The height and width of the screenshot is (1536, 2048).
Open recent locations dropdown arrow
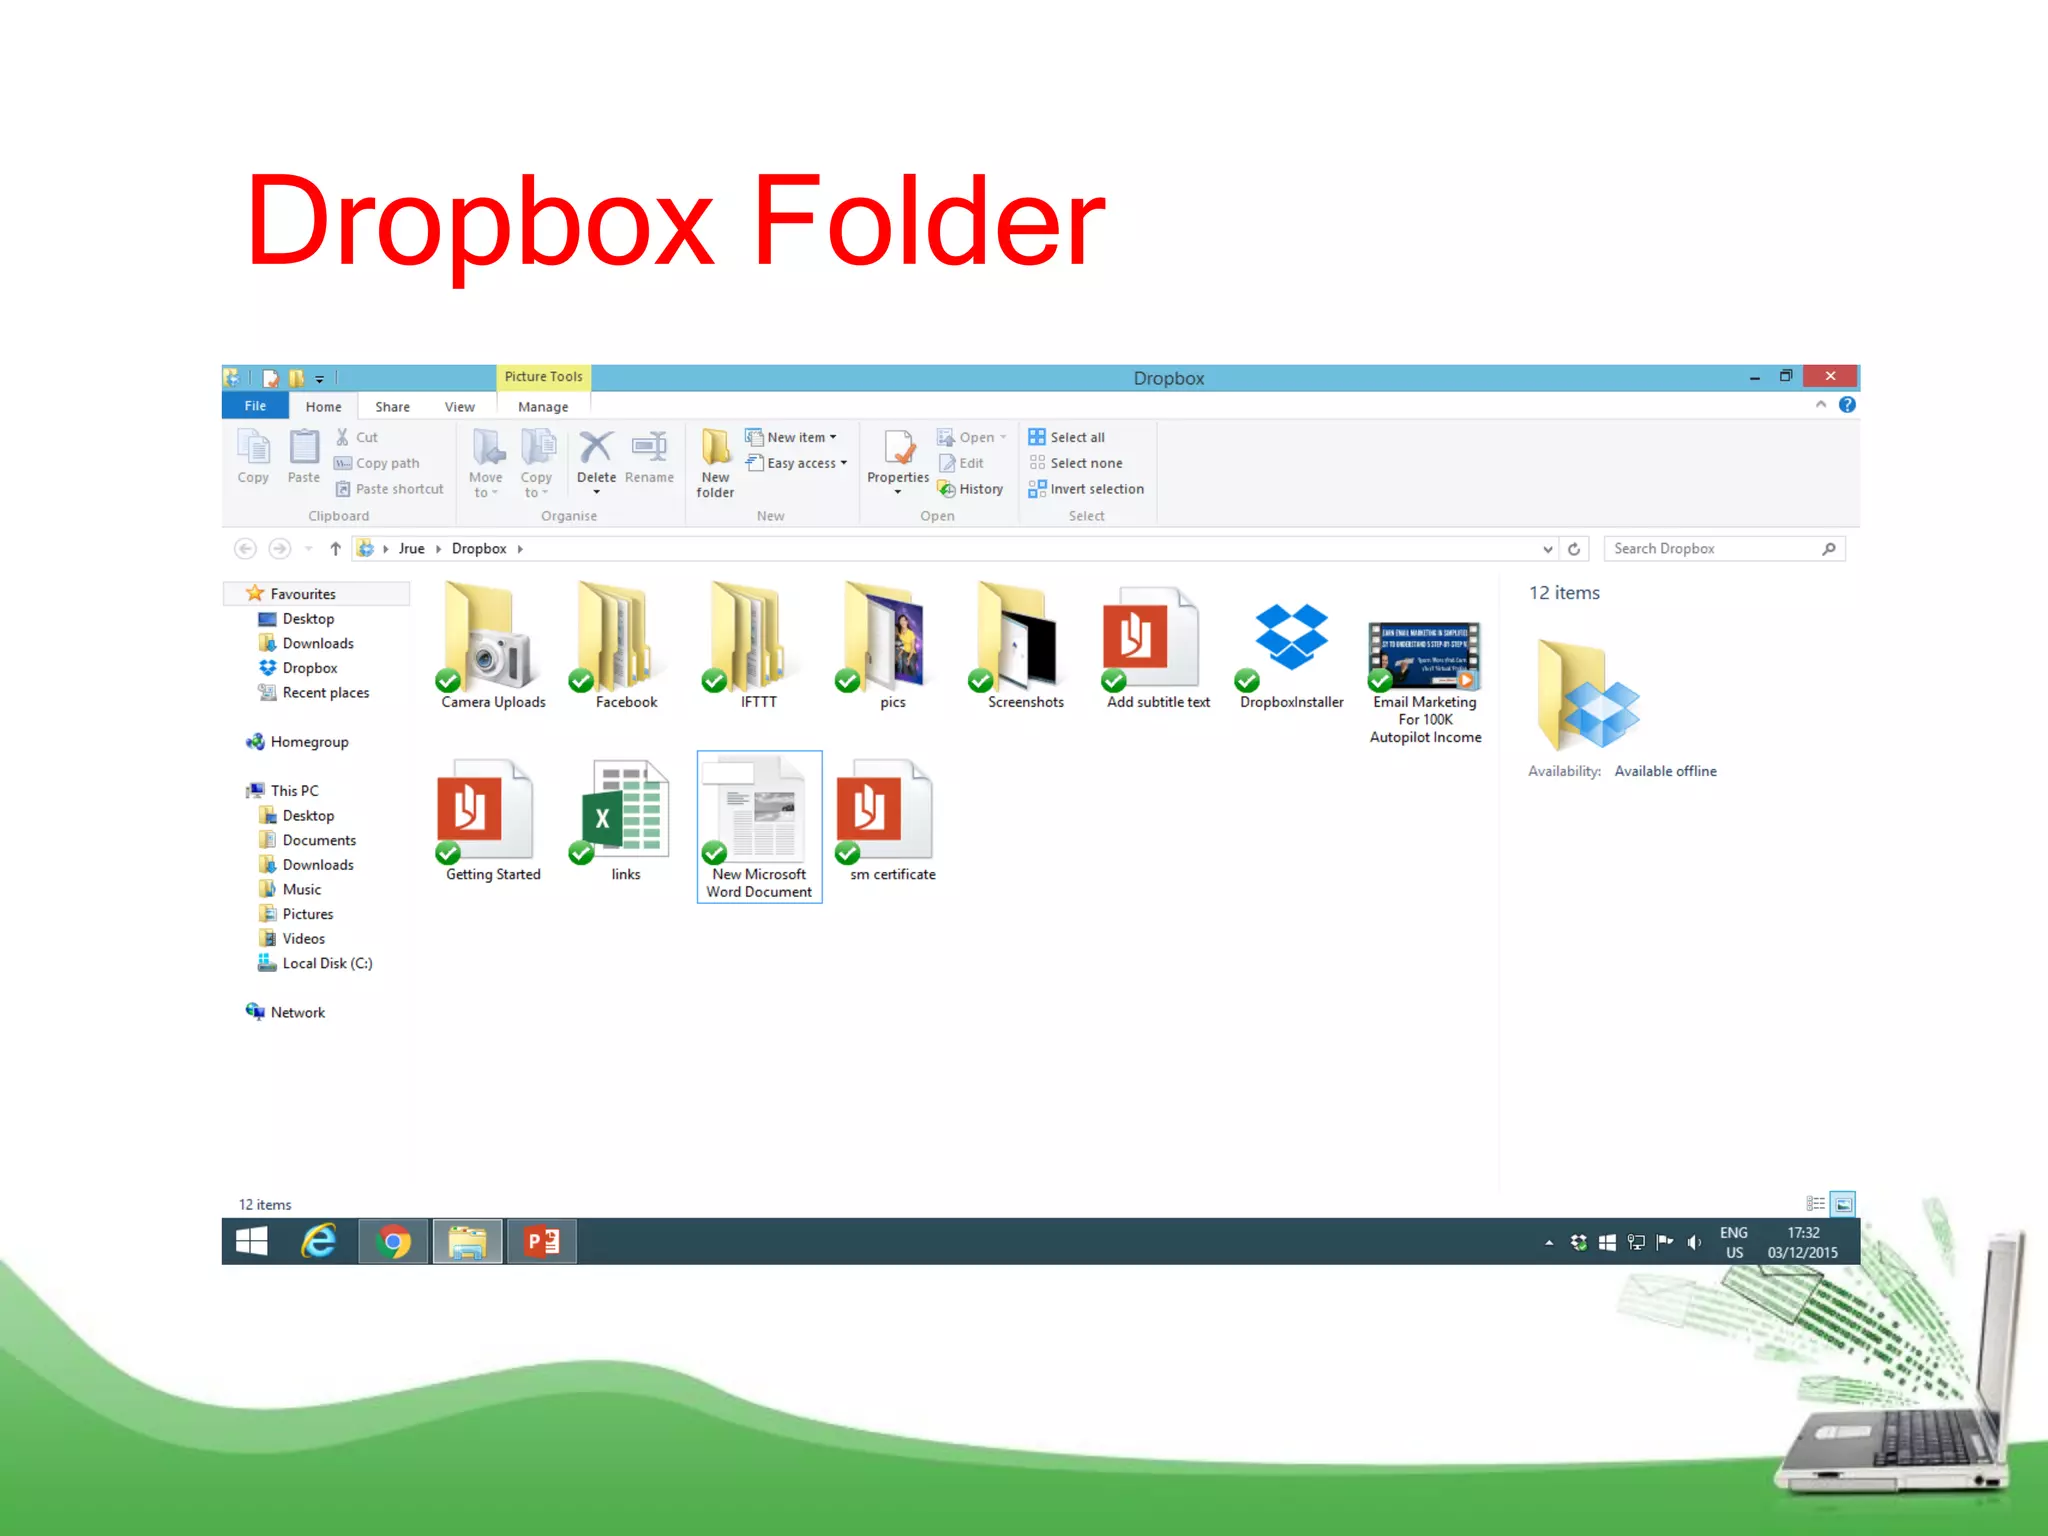click(x=308, y=549)
